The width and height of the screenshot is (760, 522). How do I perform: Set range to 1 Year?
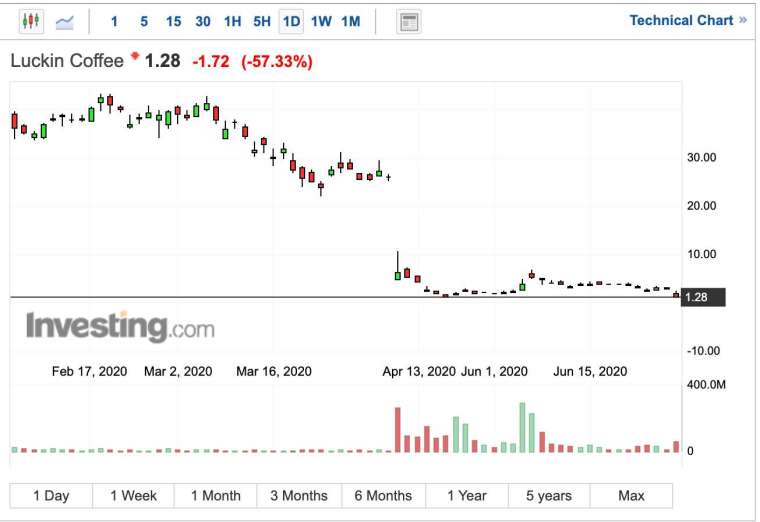pos(467,495)
